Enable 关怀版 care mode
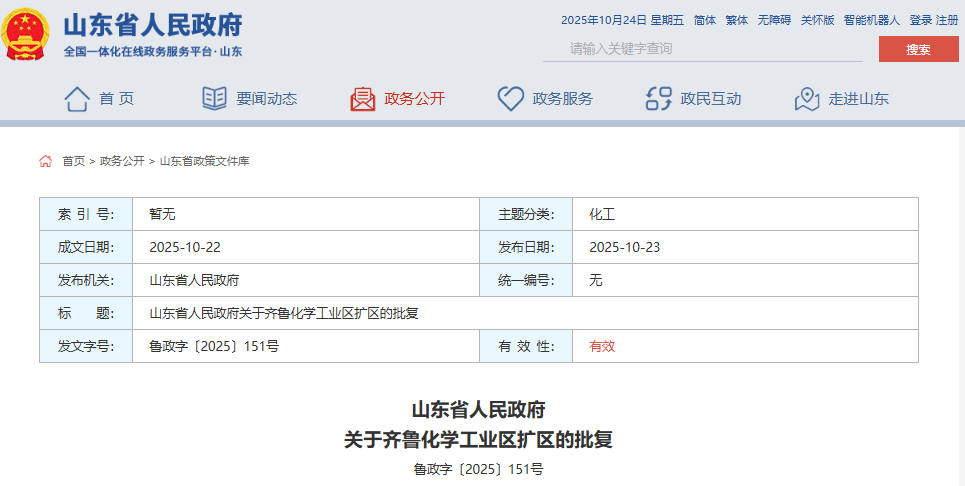The image size is (965, 486). tap(817, 20)
